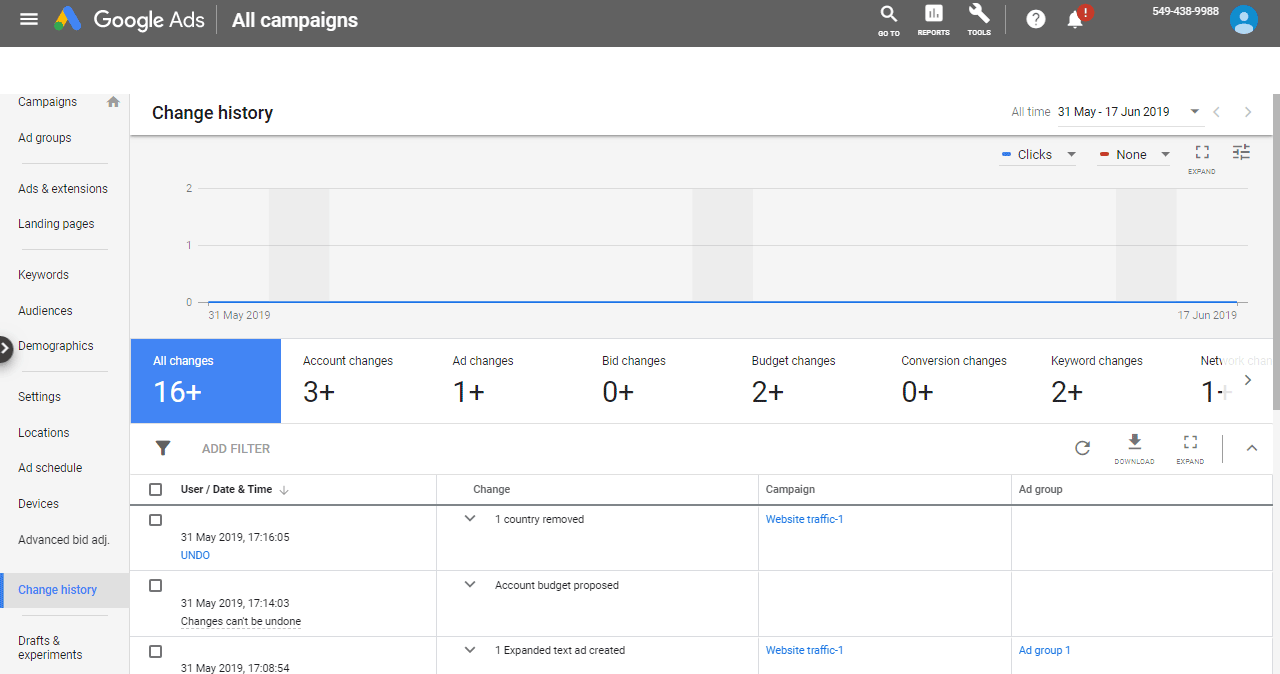This screenshot has width=1280, height=674.
Task: Click the chart adjust settings icon
Action: click(x=1241, y=152)
